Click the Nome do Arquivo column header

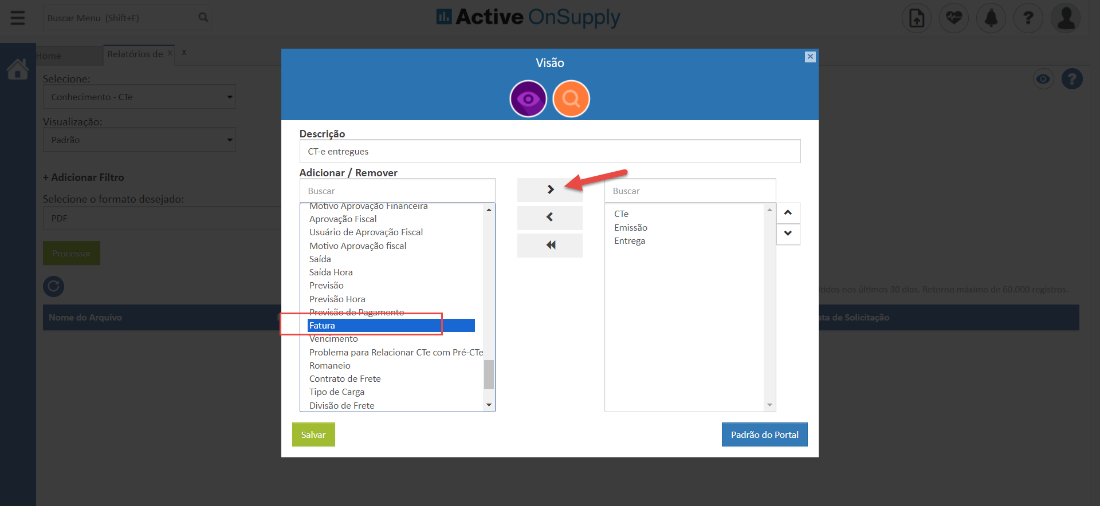coord(86,317)
